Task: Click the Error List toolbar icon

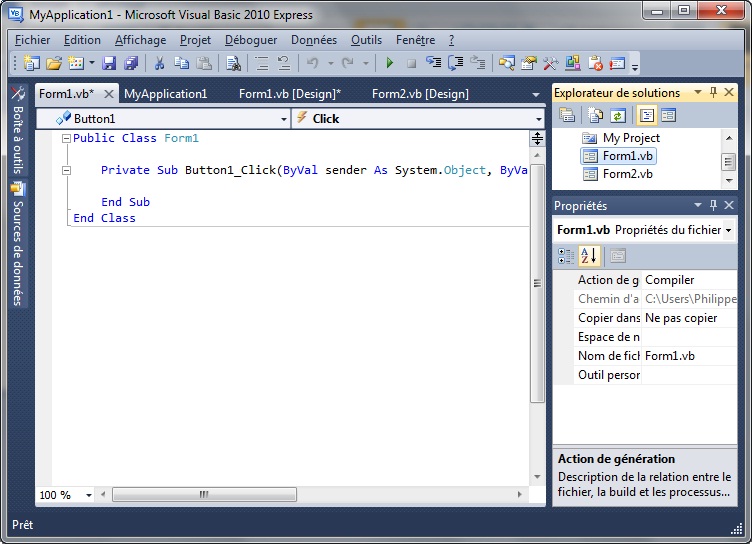Action: pyautogui.click(x=595, y=63)
